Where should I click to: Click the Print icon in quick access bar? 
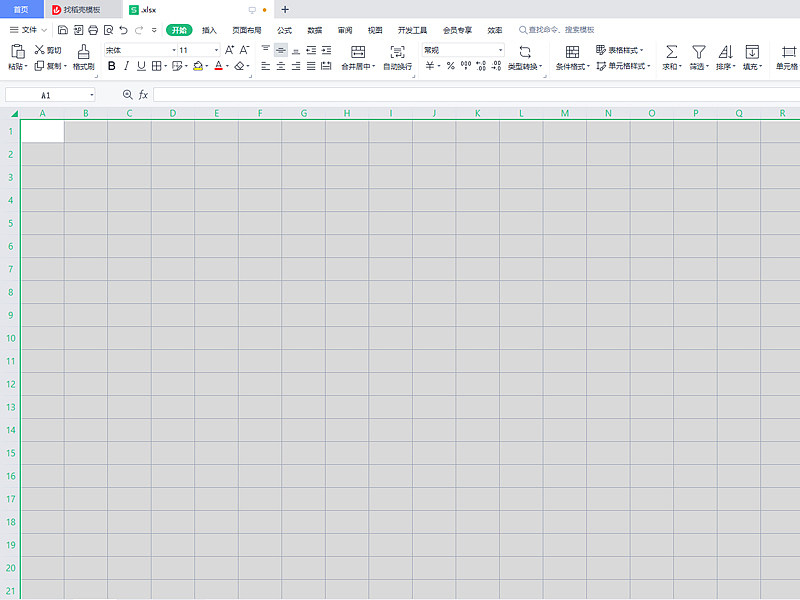[93, 30]
